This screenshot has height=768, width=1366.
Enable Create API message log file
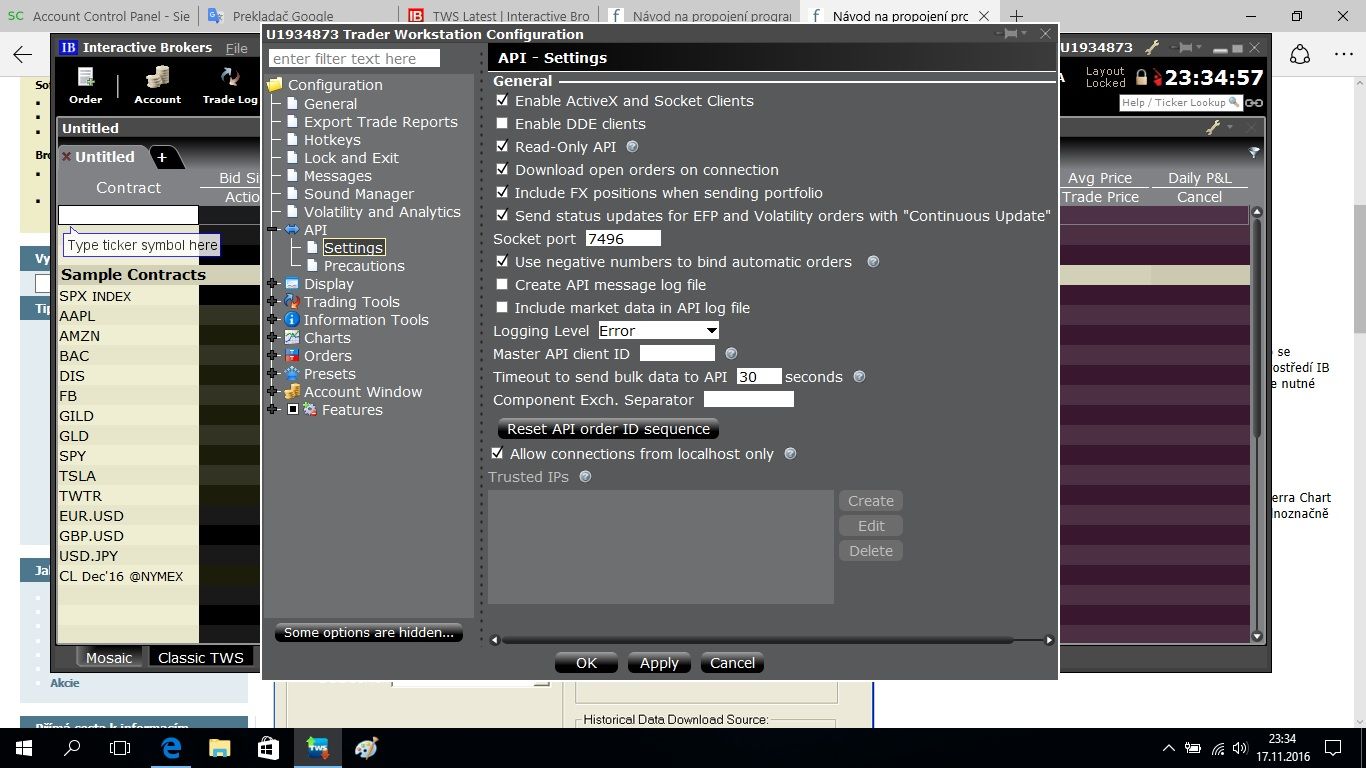coord(502,285)
